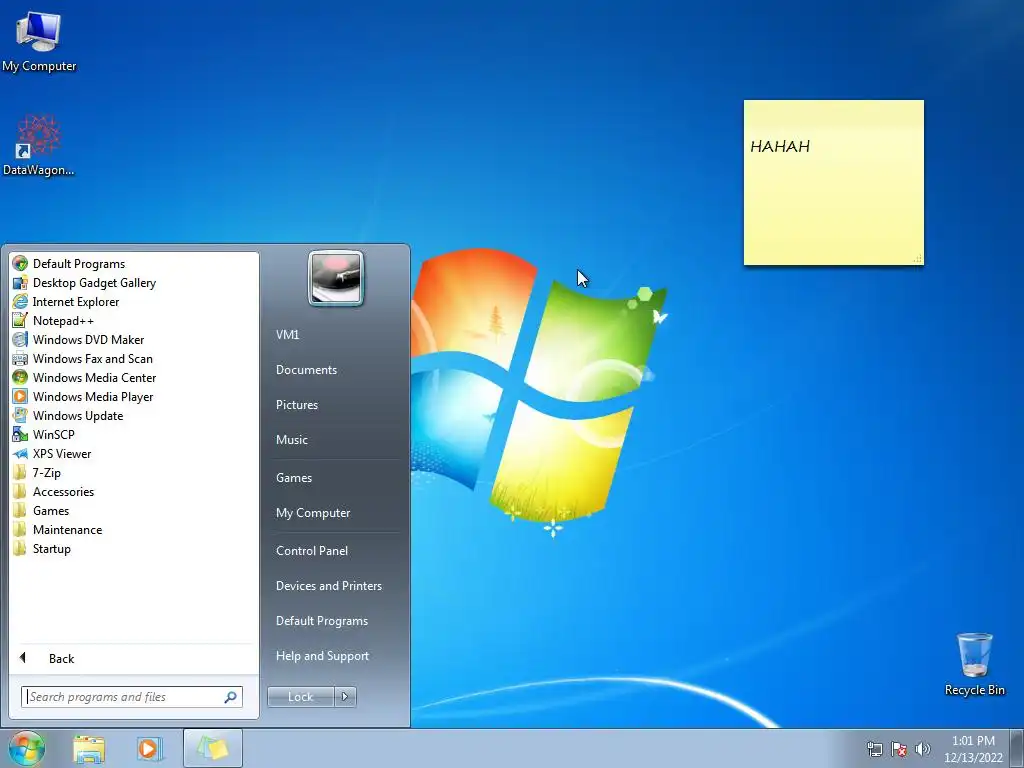Open Music from the Start menu
The height and width of the screenshot is (768, 1024).
click(291, 440)
